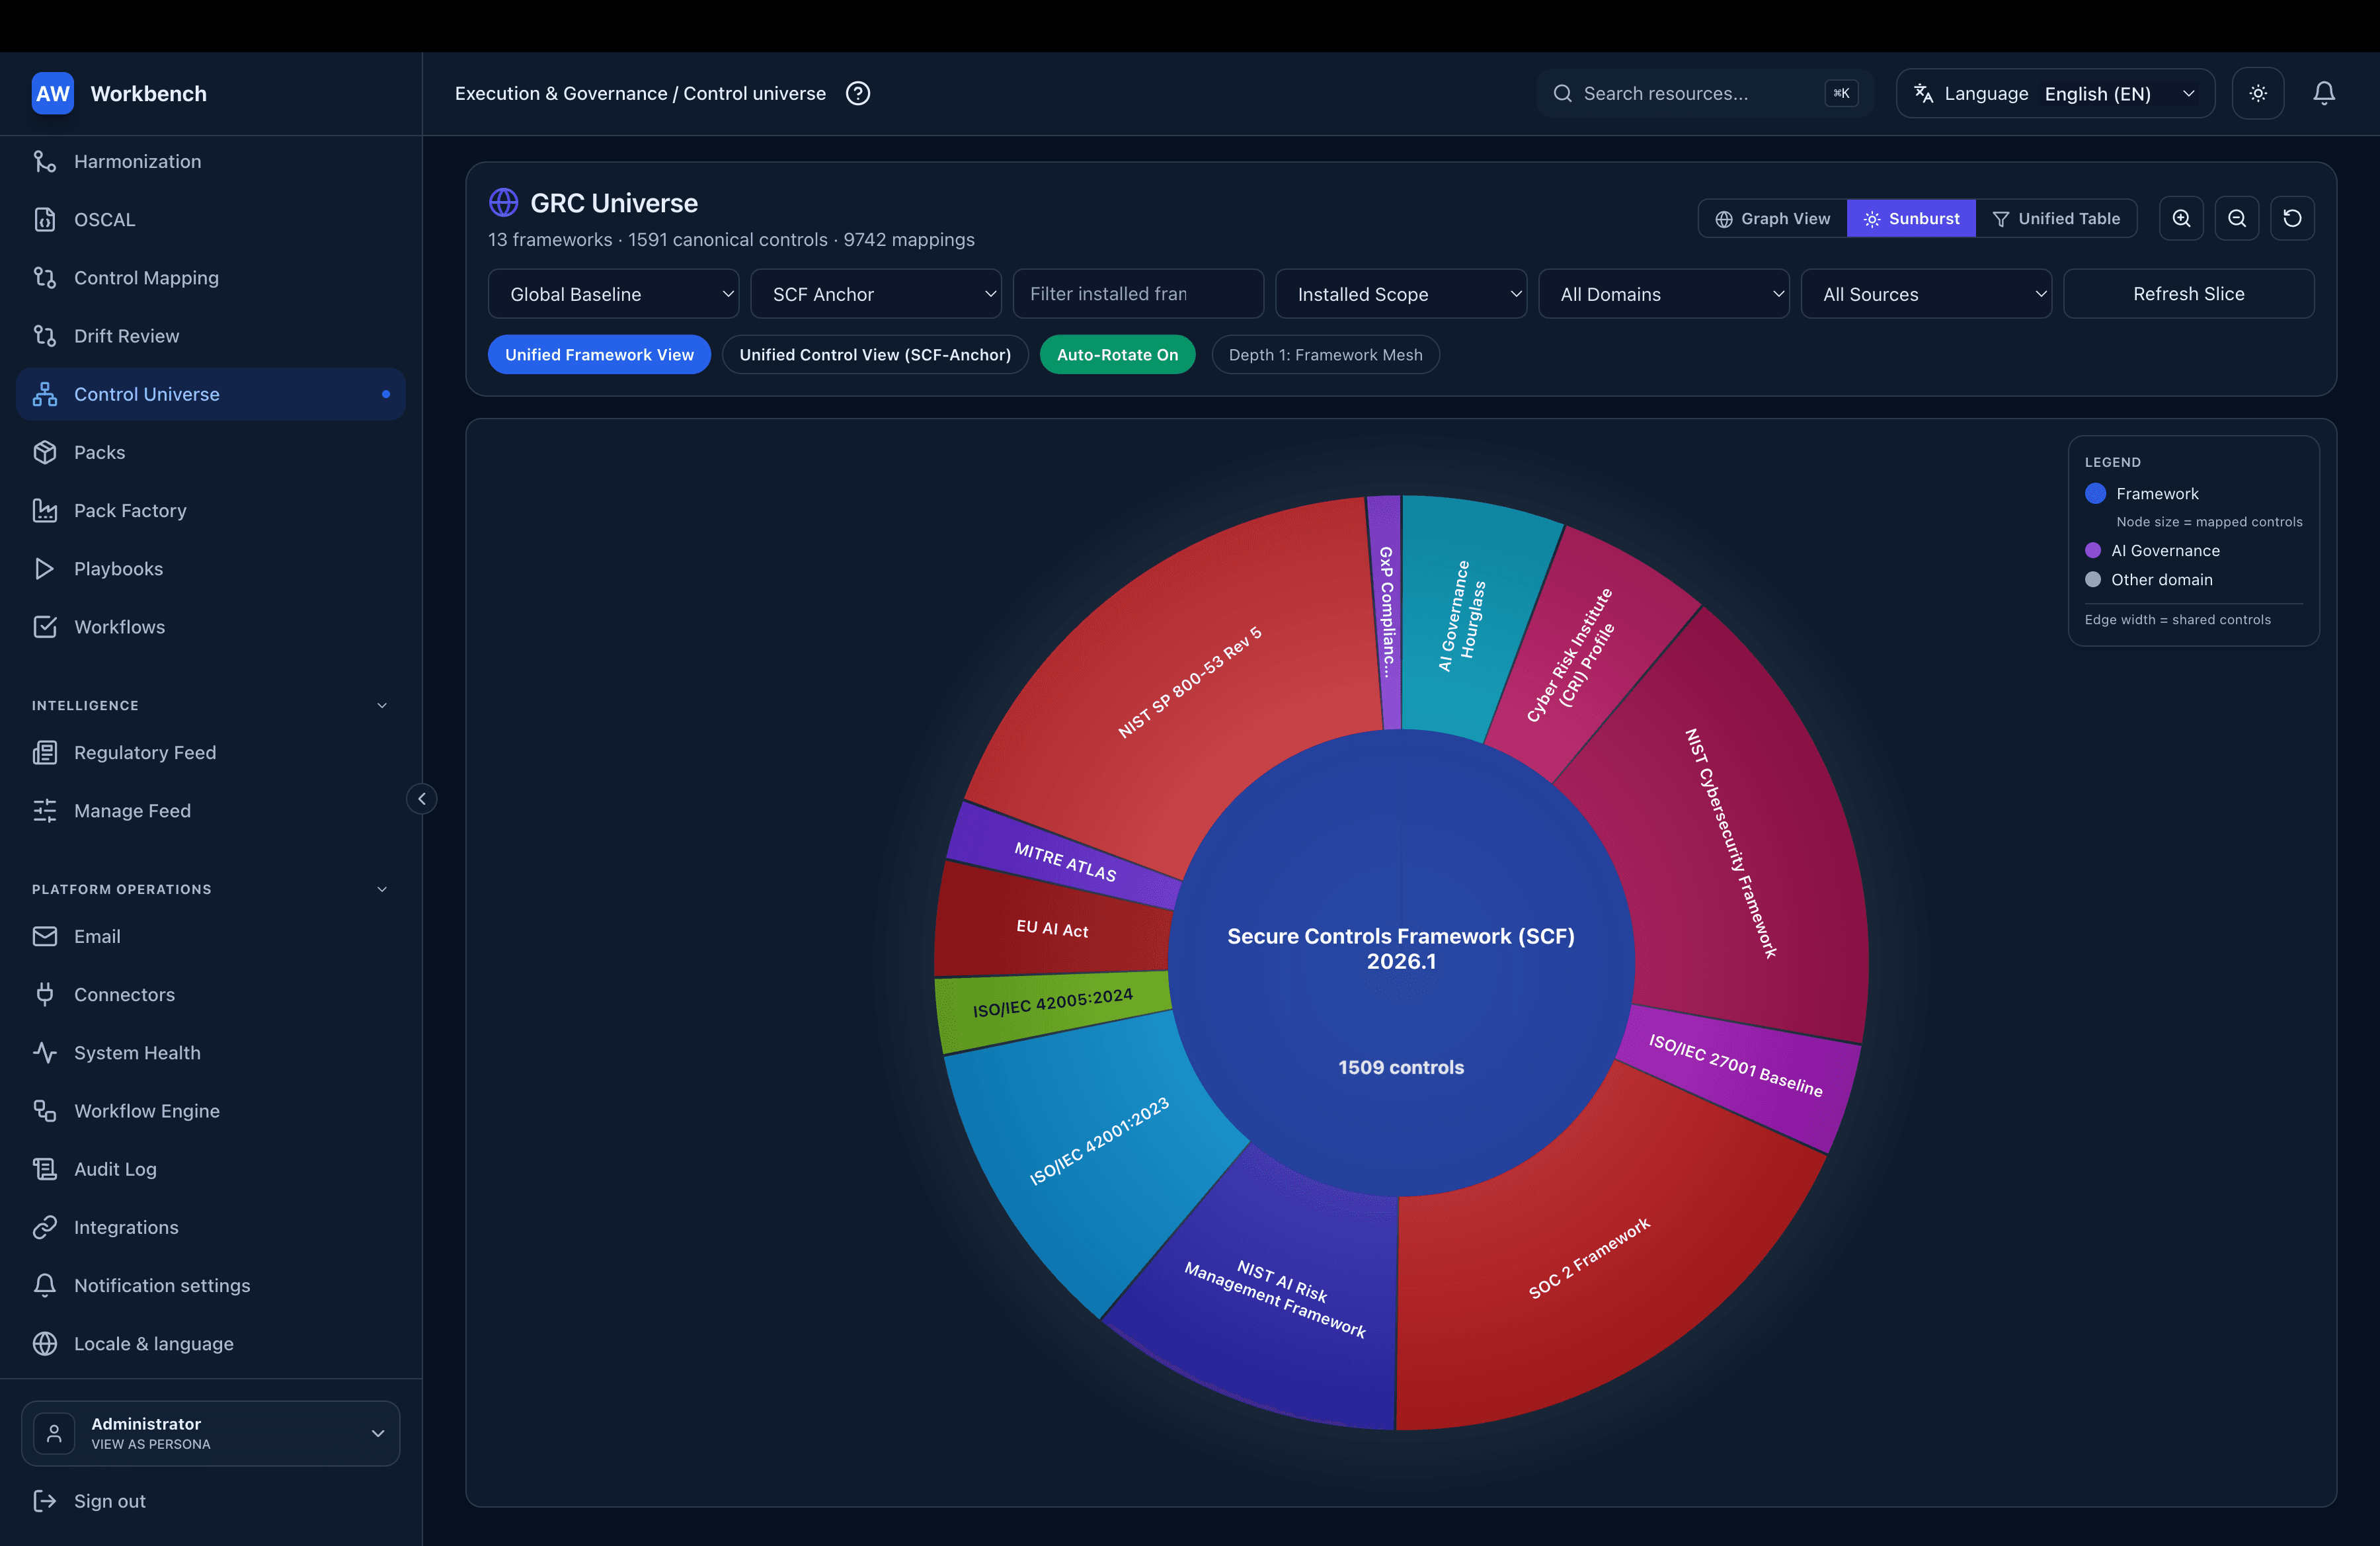Open Harmonization in the sidebar
Image resolution: width=2380 pixels, height=1546 pixels.
[x=211, y=161]
